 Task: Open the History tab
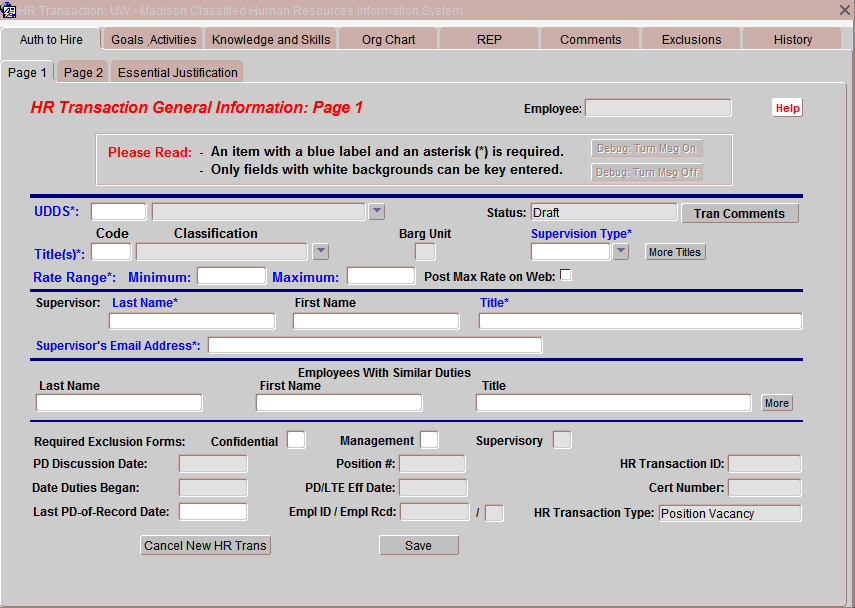pos(792,40)
